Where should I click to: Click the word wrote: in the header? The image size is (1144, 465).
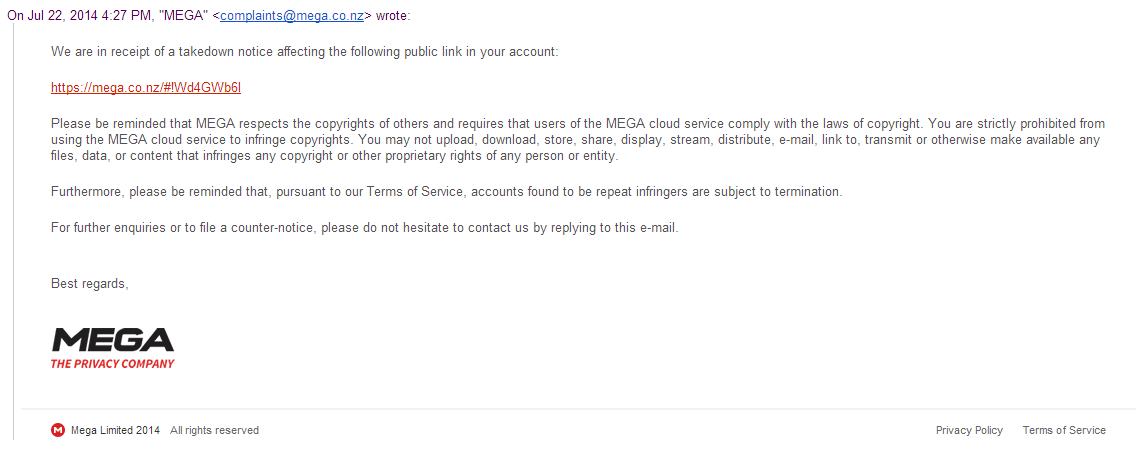click(393, 16)
